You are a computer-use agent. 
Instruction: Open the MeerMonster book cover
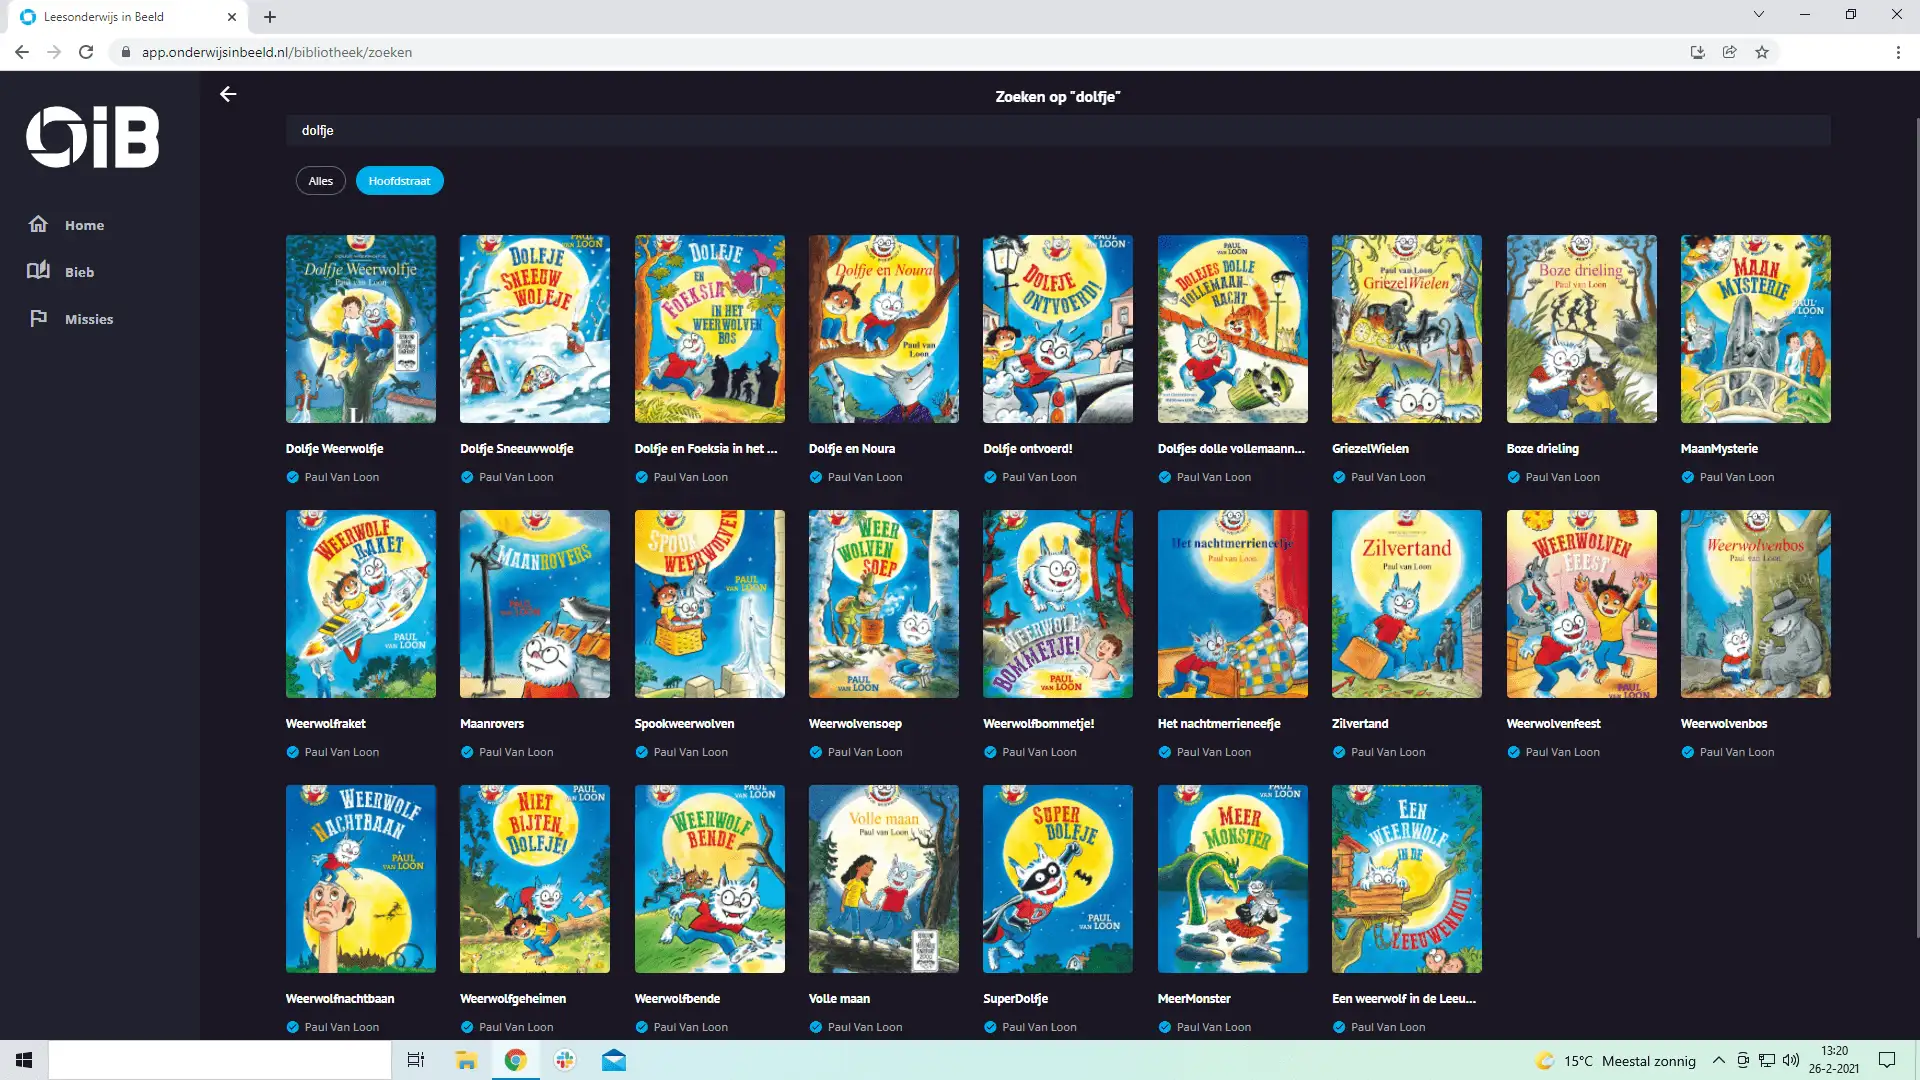pos(1233,879)
